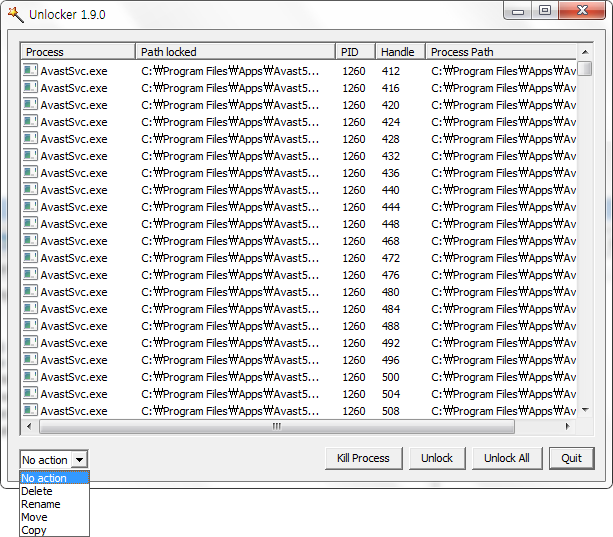Choose No action in the dropdown list
Viewport: 613px width, 537px height.
tap(54, 478)
